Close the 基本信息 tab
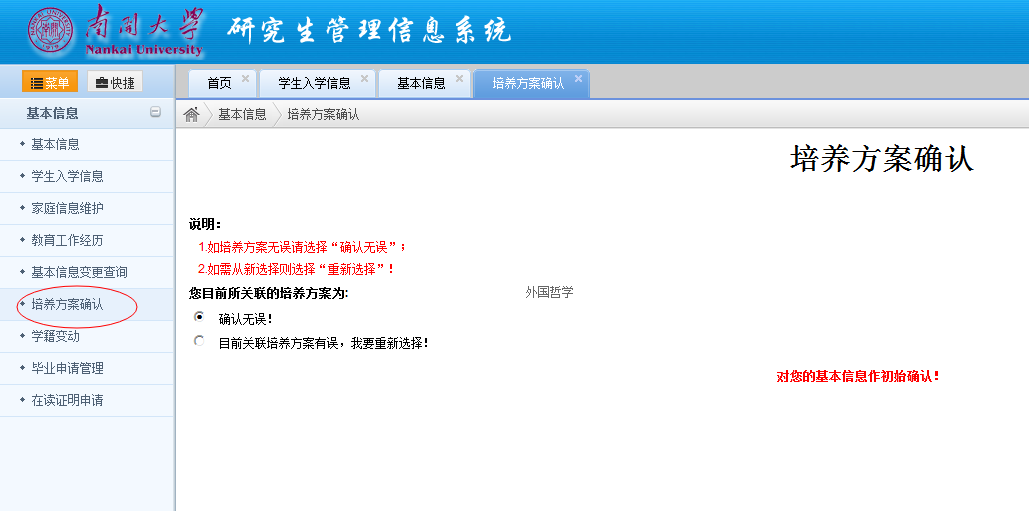The image size is (1029, 511). click(x=460, y=78)
